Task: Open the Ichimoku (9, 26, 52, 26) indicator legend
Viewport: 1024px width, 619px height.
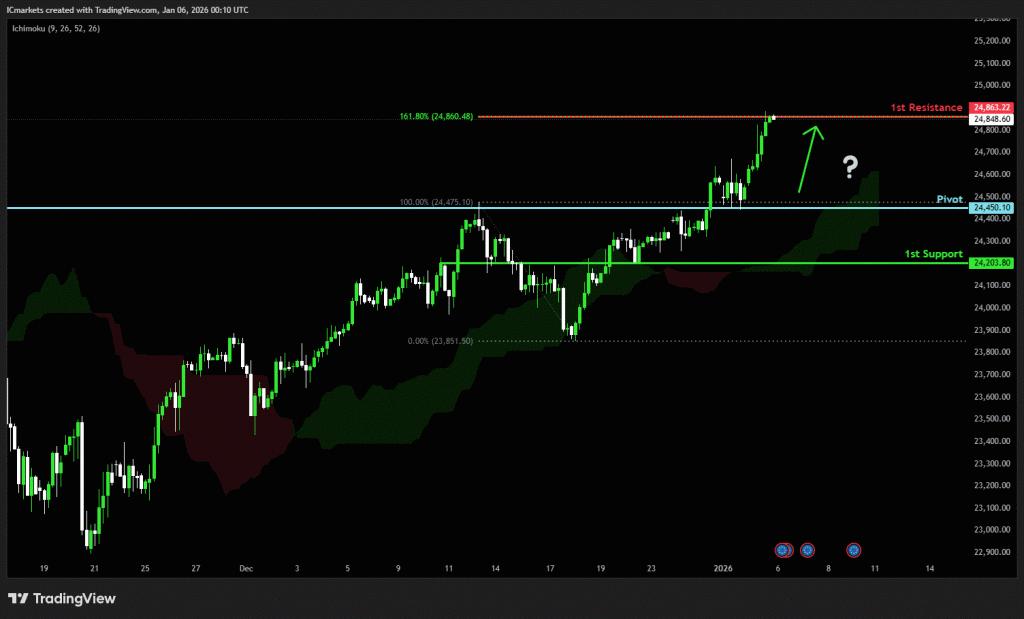Action: click(x=56, y=28)
